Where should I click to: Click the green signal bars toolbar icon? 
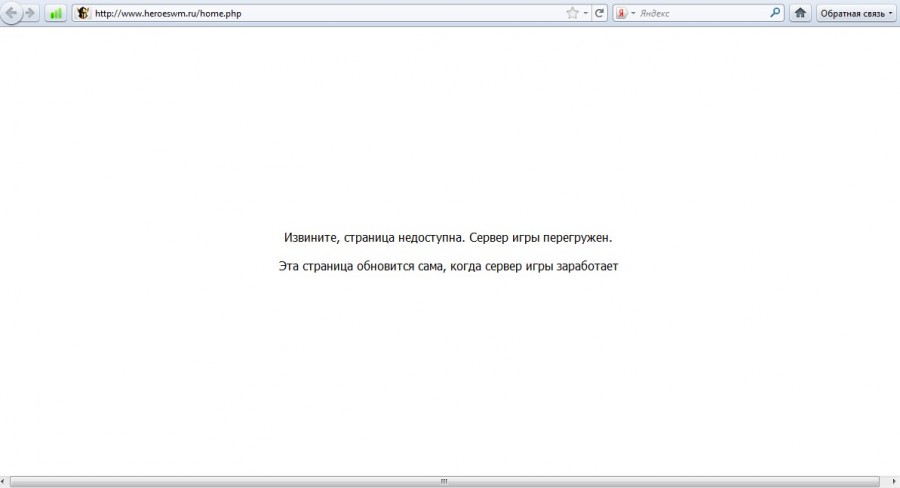point(56,13)
